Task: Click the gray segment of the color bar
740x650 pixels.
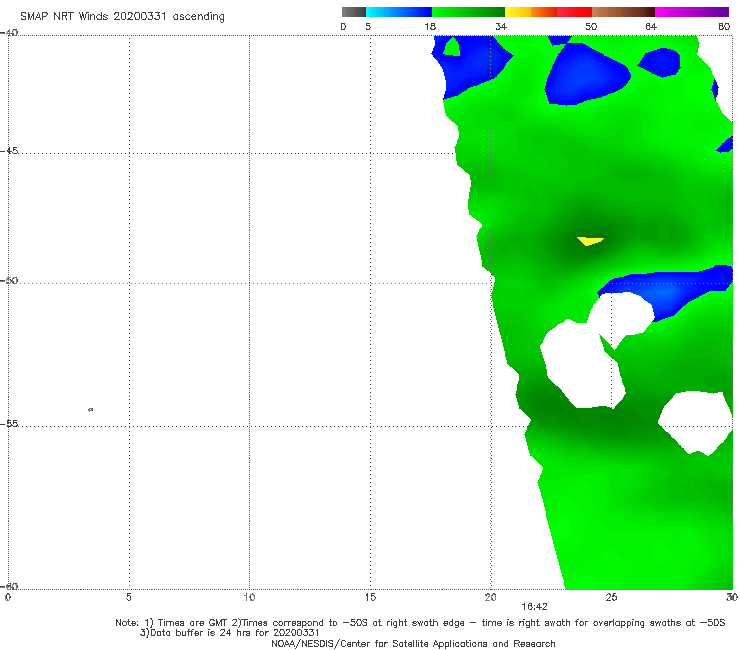Action: (354, 12)
